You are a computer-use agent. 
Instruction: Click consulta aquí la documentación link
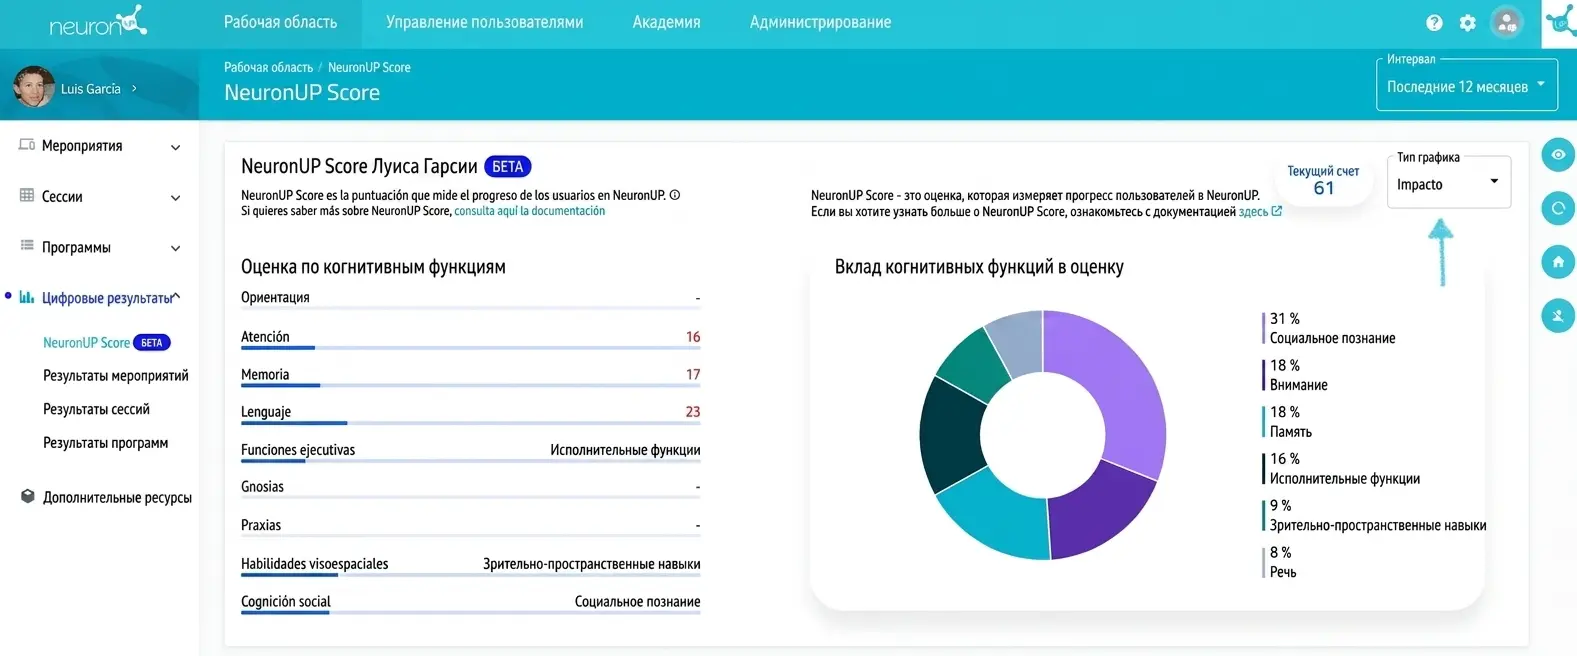[x=530, y=211]
